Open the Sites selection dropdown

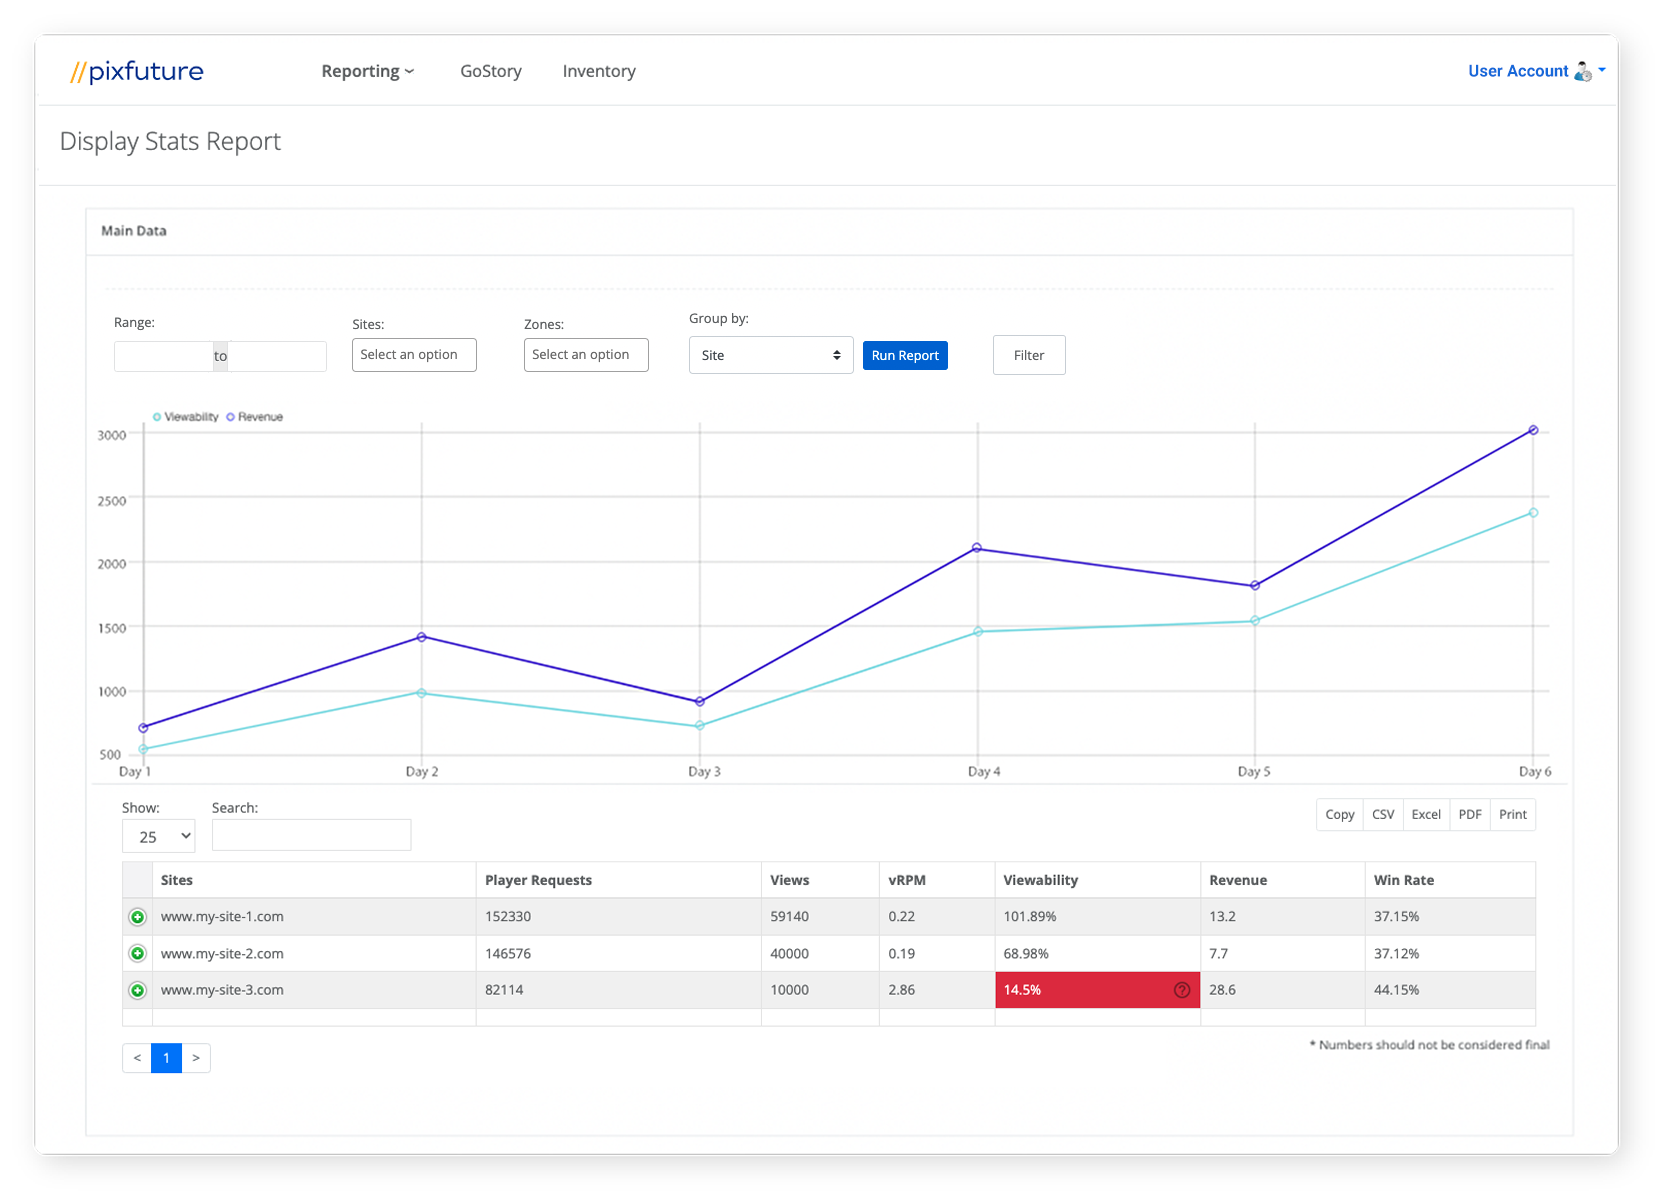413,354
